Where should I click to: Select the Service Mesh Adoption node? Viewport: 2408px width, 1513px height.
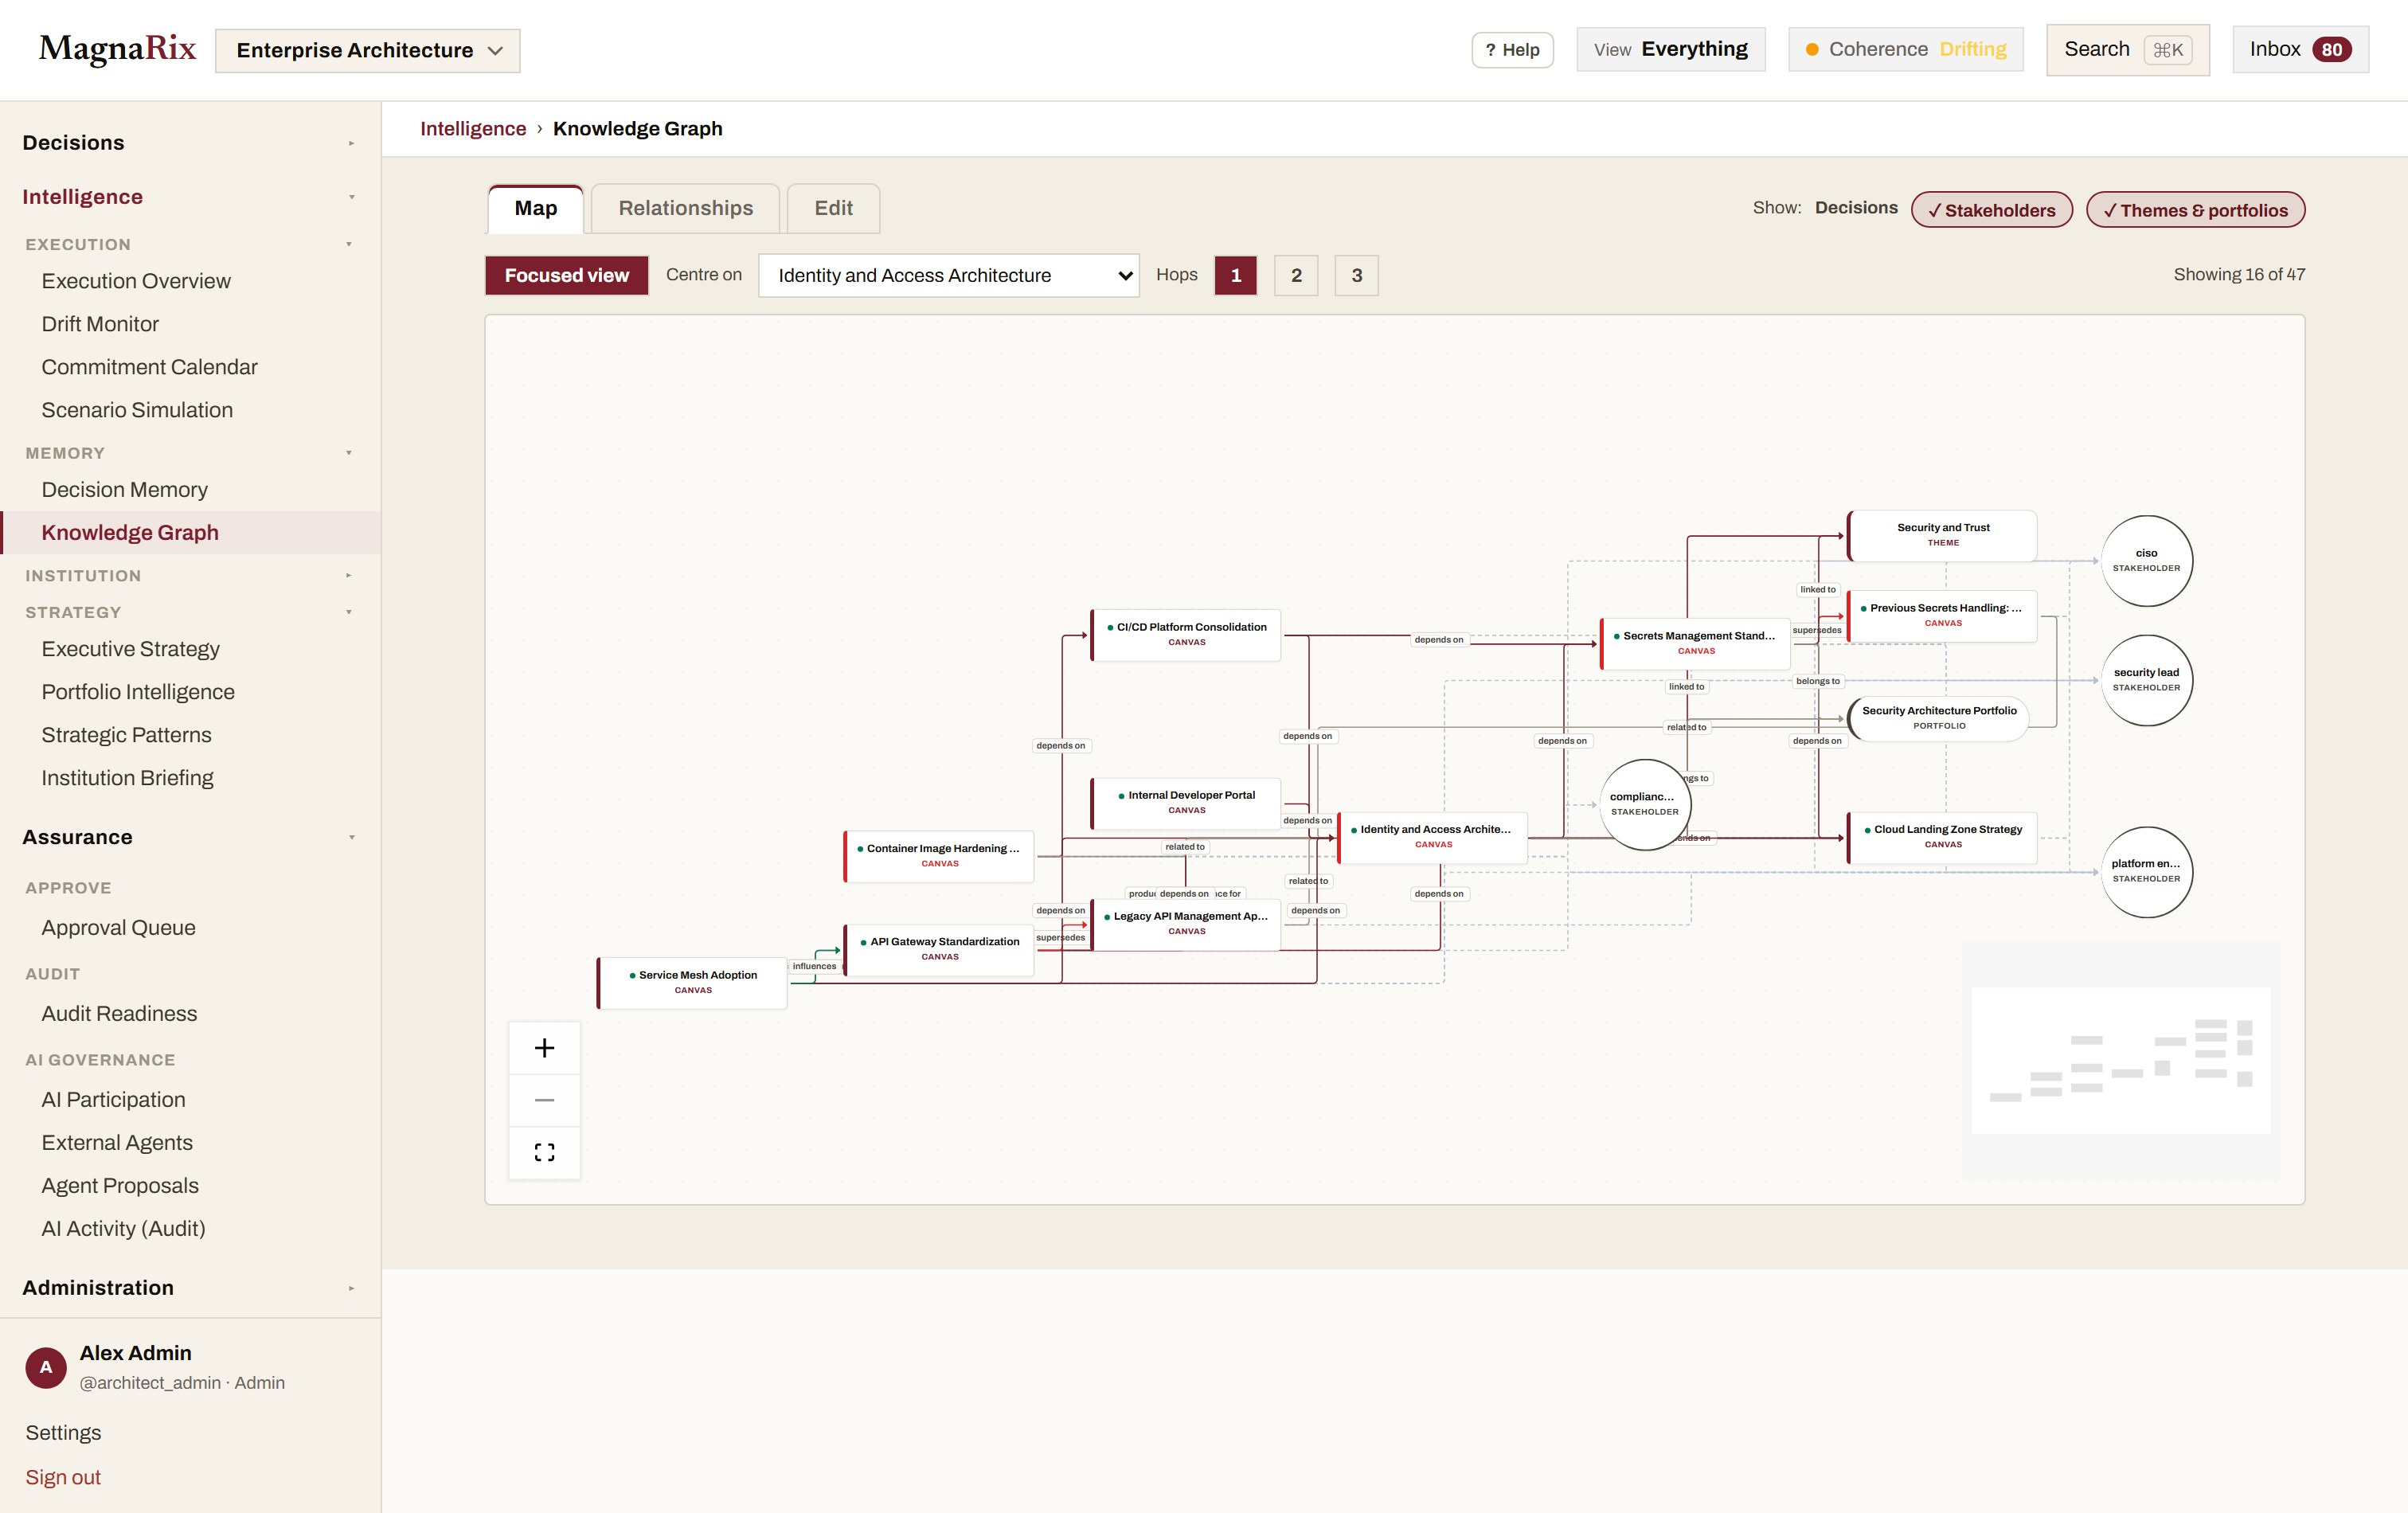[693, 983]
